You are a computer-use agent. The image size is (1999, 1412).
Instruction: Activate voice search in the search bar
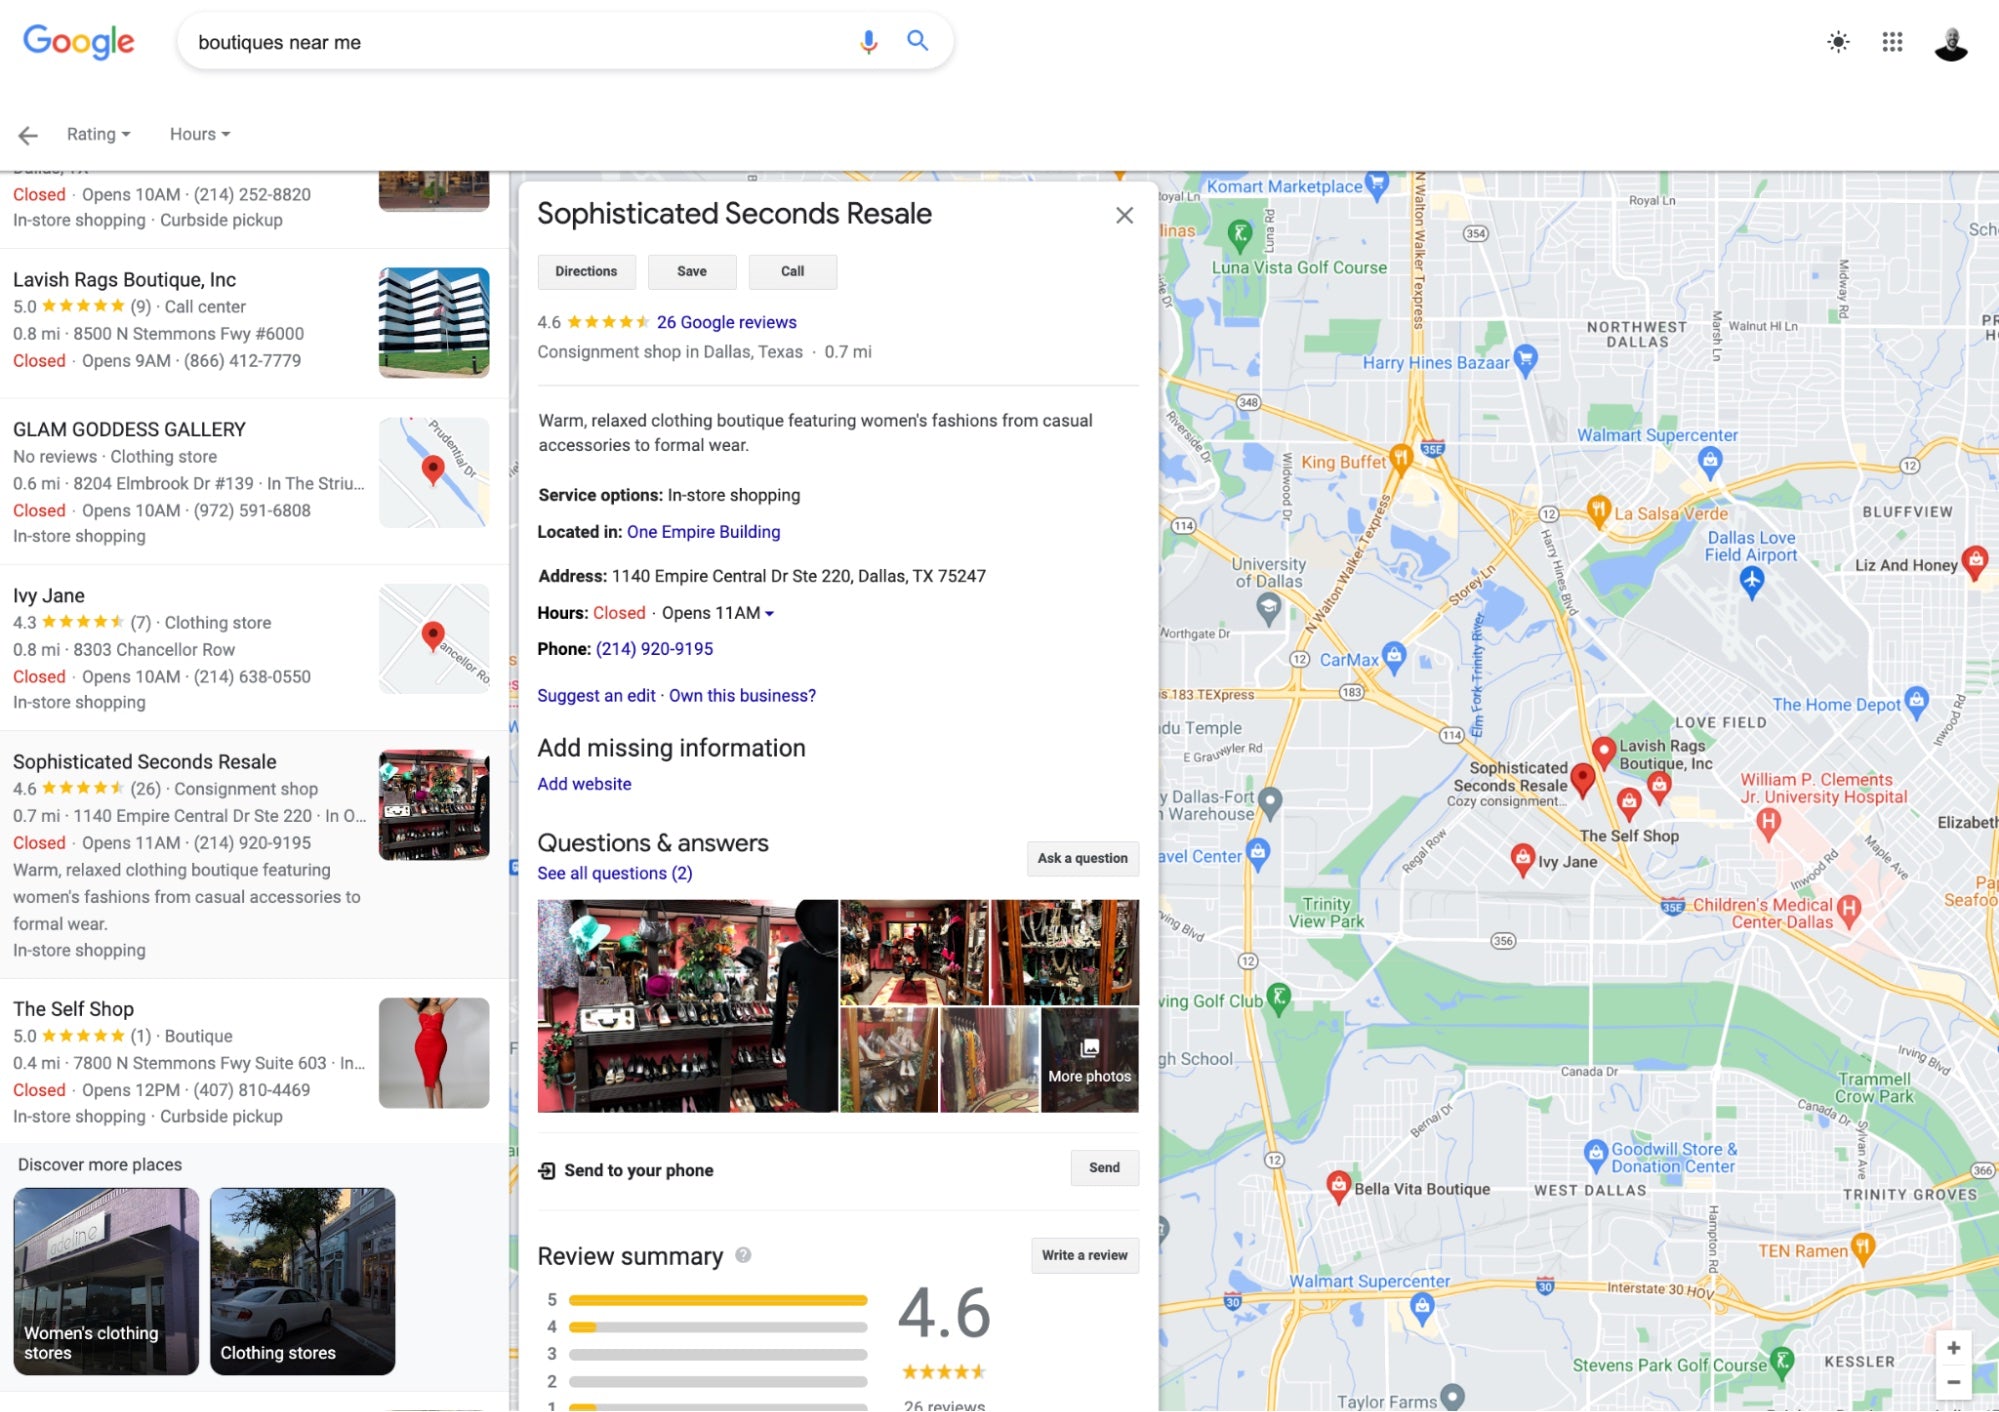click(866, 41)
